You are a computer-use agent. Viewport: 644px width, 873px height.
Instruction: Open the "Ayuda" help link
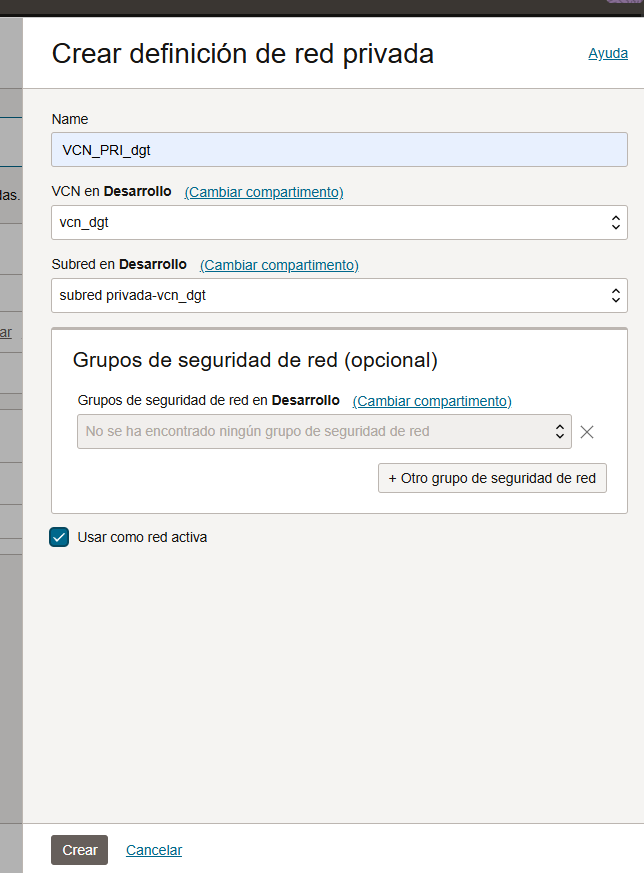[608, 53]
